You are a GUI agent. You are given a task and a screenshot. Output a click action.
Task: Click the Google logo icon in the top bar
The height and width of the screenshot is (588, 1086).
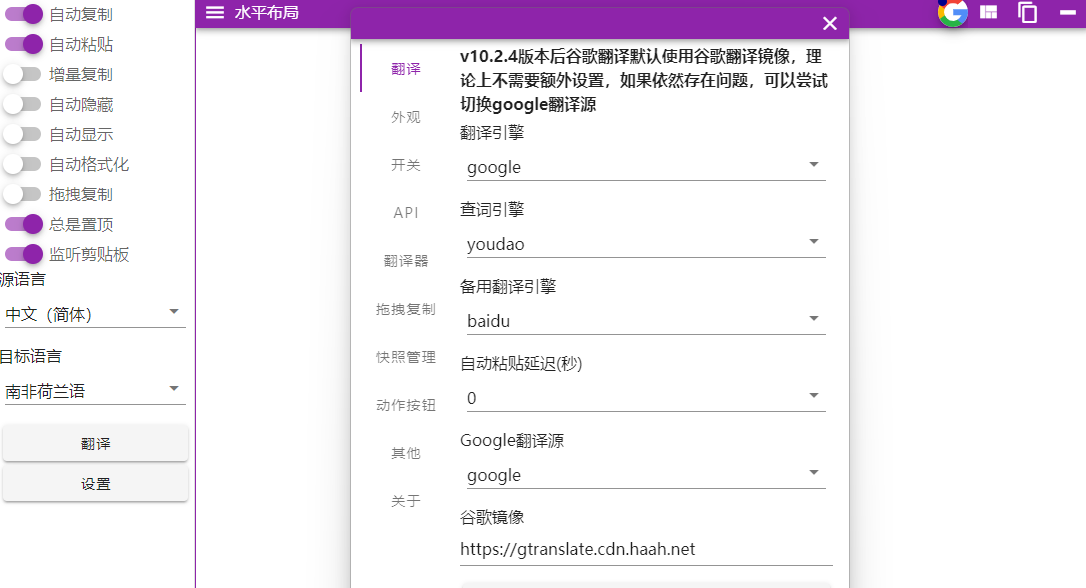point(952,13)
